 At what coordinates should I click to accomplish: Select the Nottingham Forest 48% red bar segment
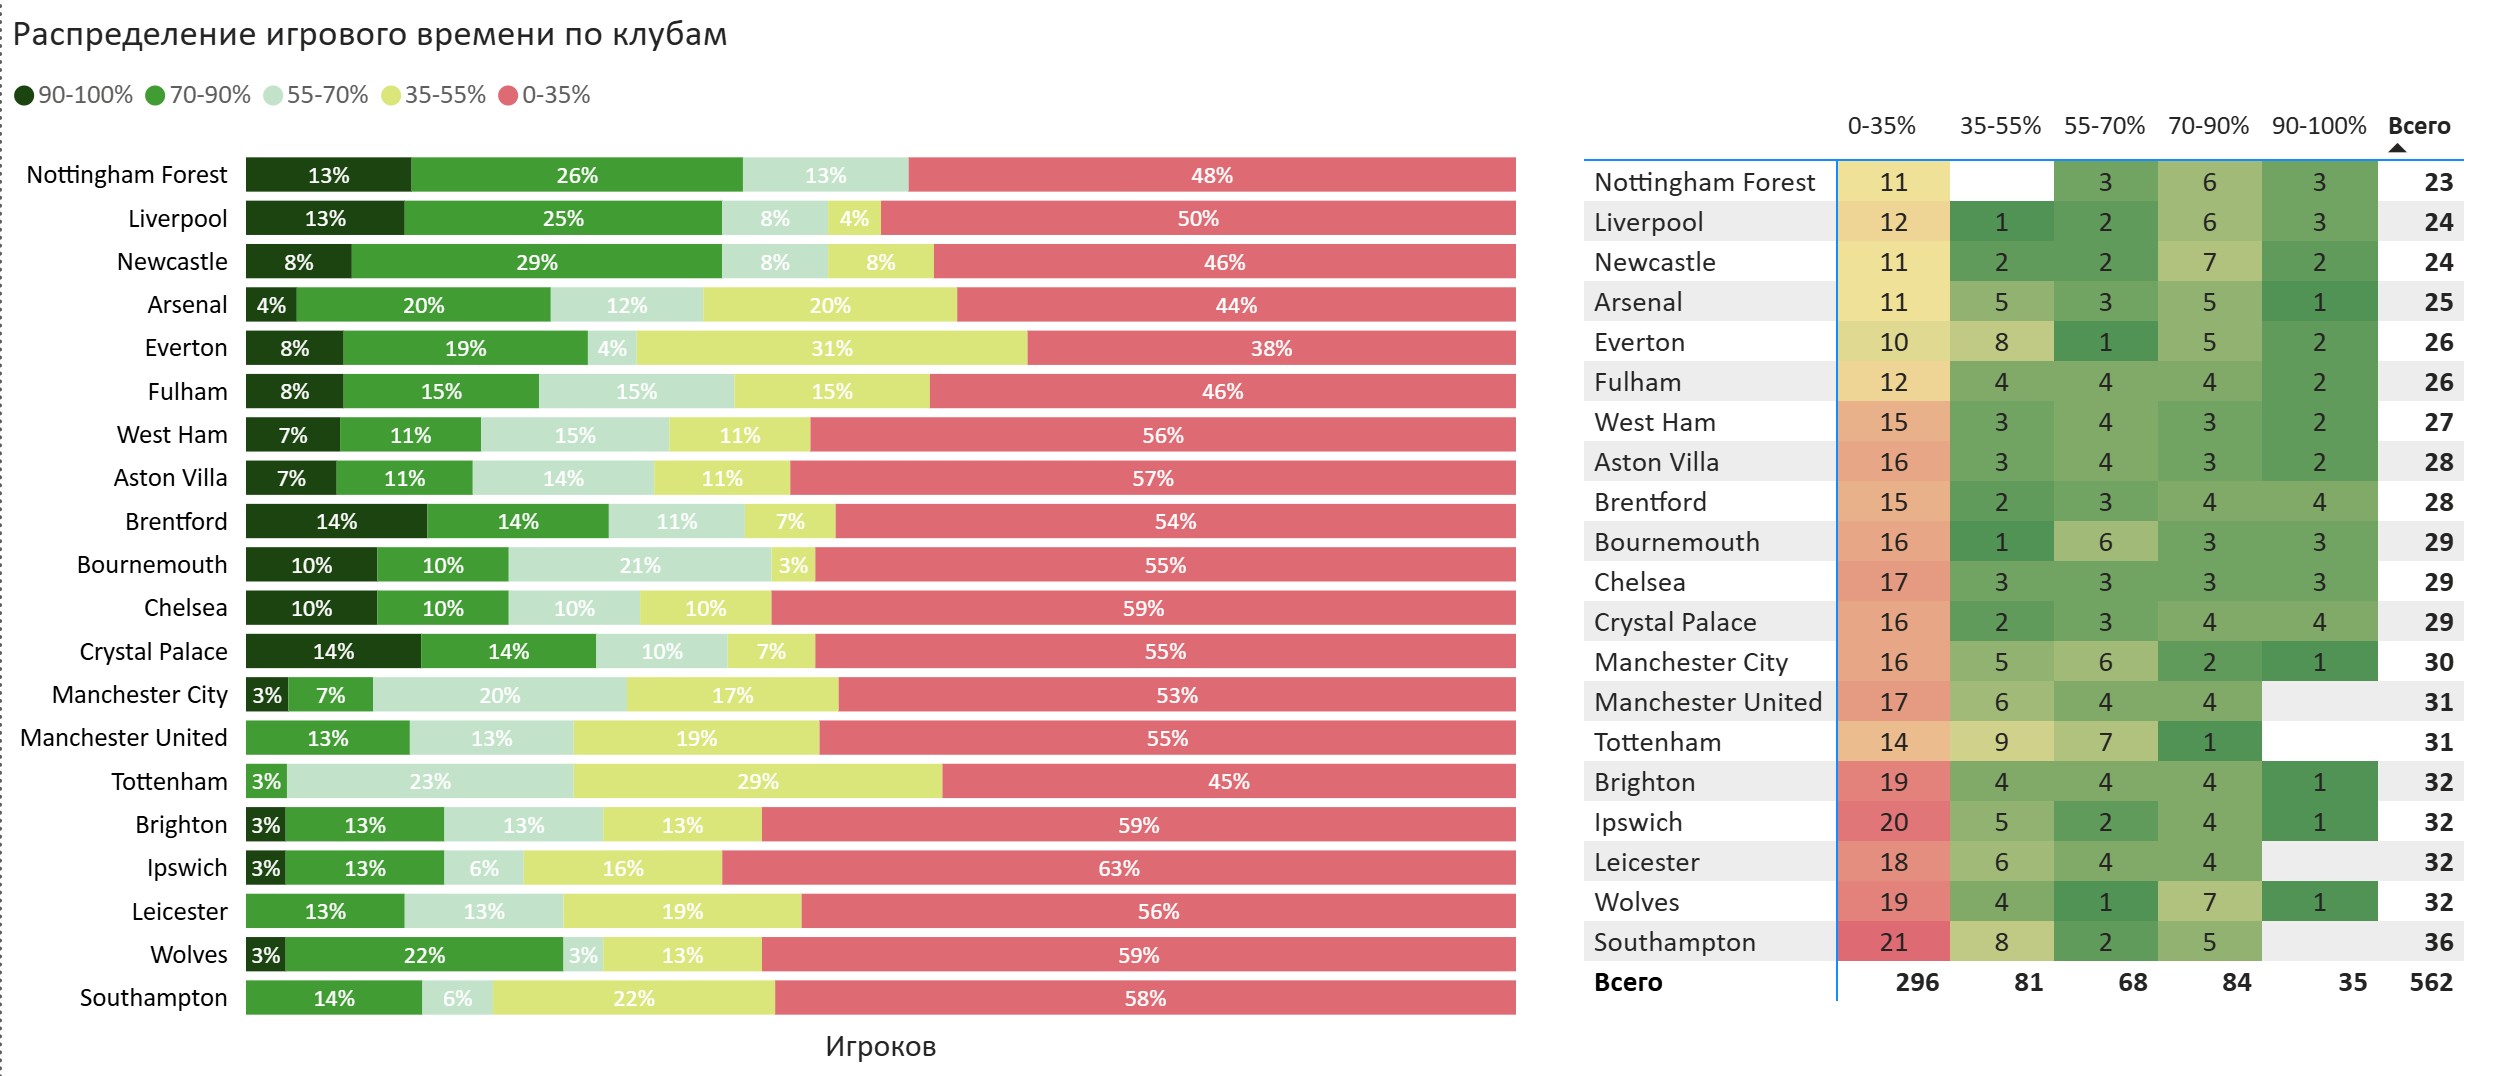click(x=1212, y=175)
